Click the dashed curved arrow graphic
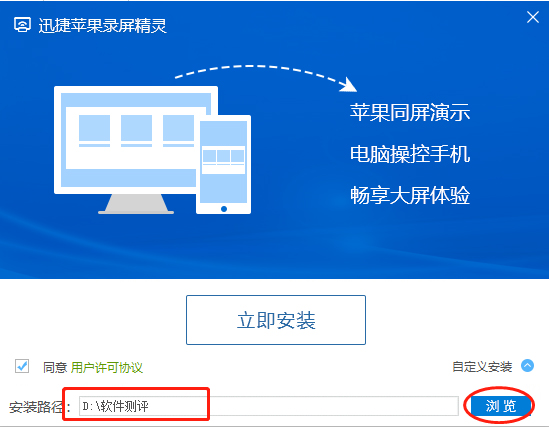The image size is (549, 427). tap(266, 78)
